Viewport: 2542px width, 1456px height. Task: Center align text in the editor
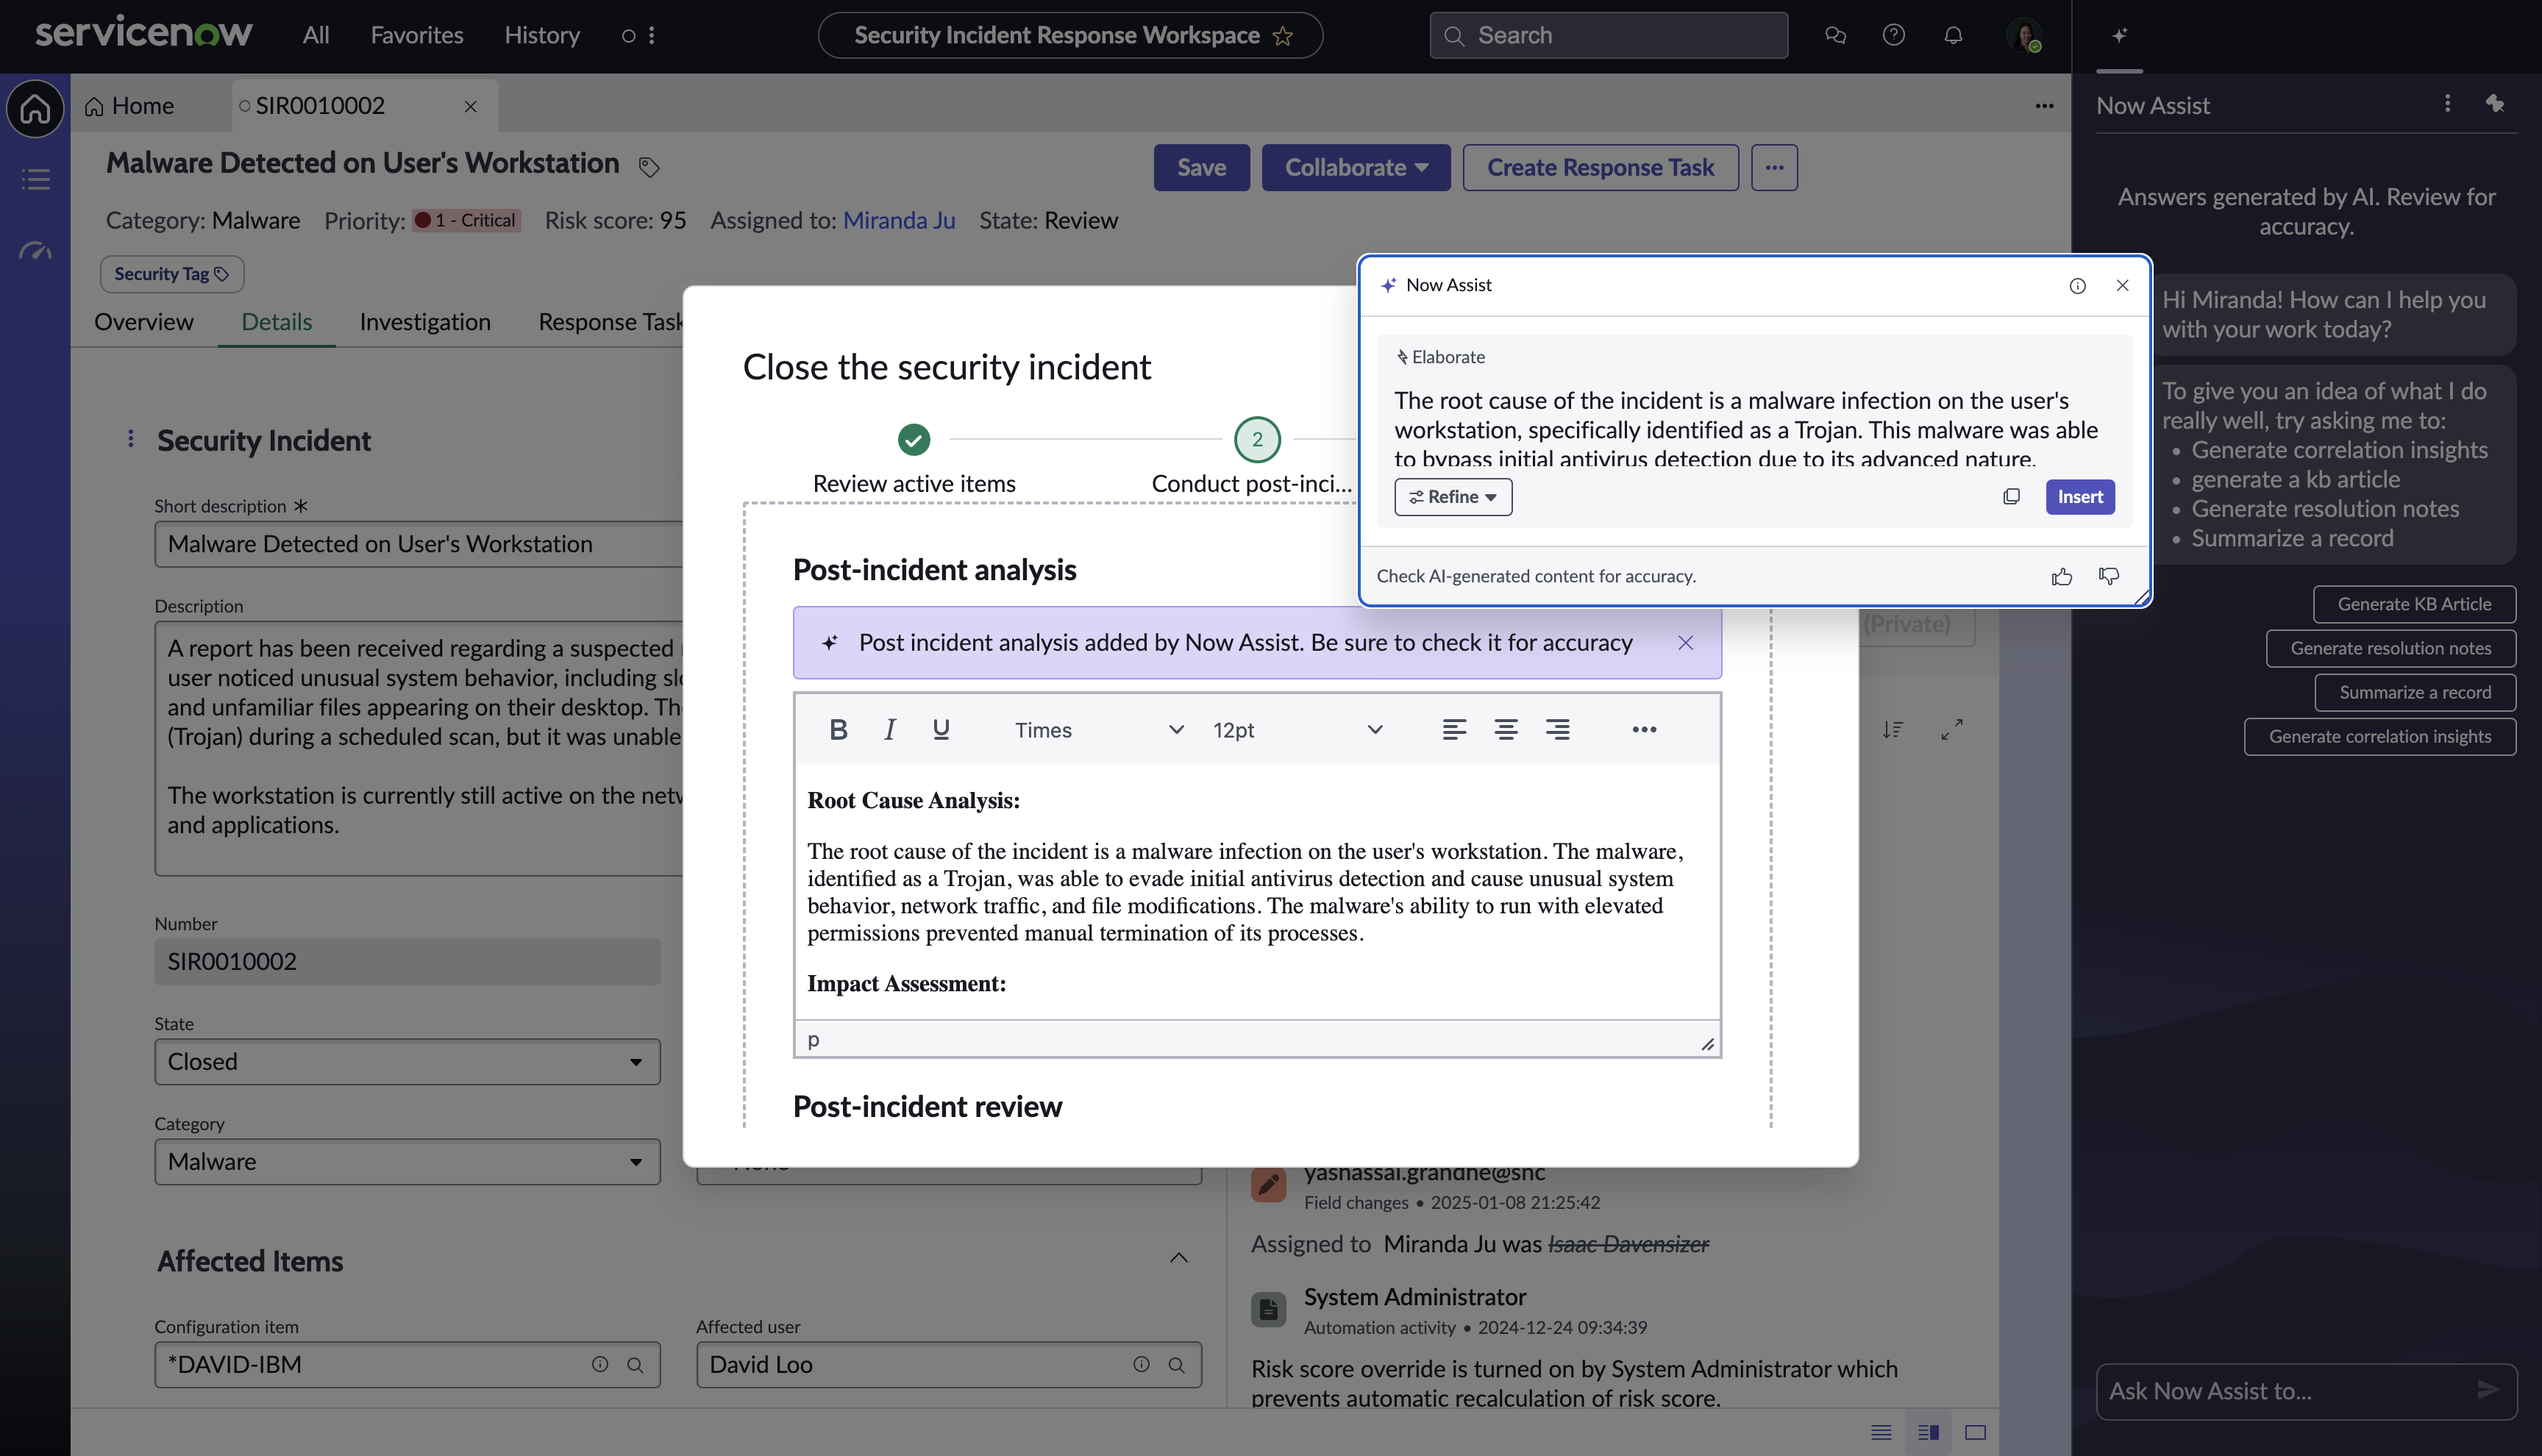(1505, 730)
